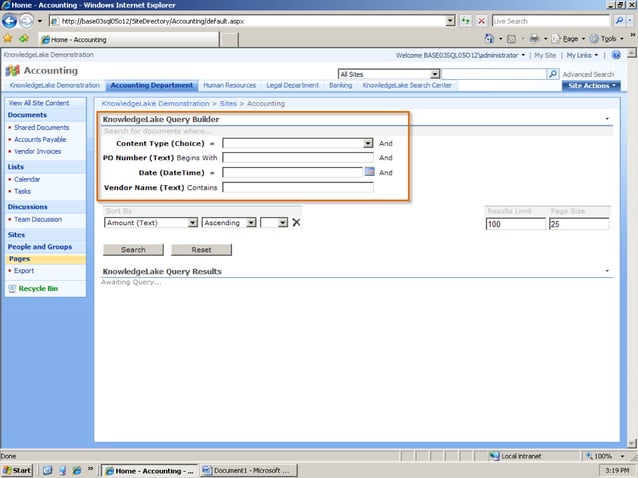This screenshot has height=478, width=638.
Task: Click Sites breadcrumb link
Action: (228, 104)
